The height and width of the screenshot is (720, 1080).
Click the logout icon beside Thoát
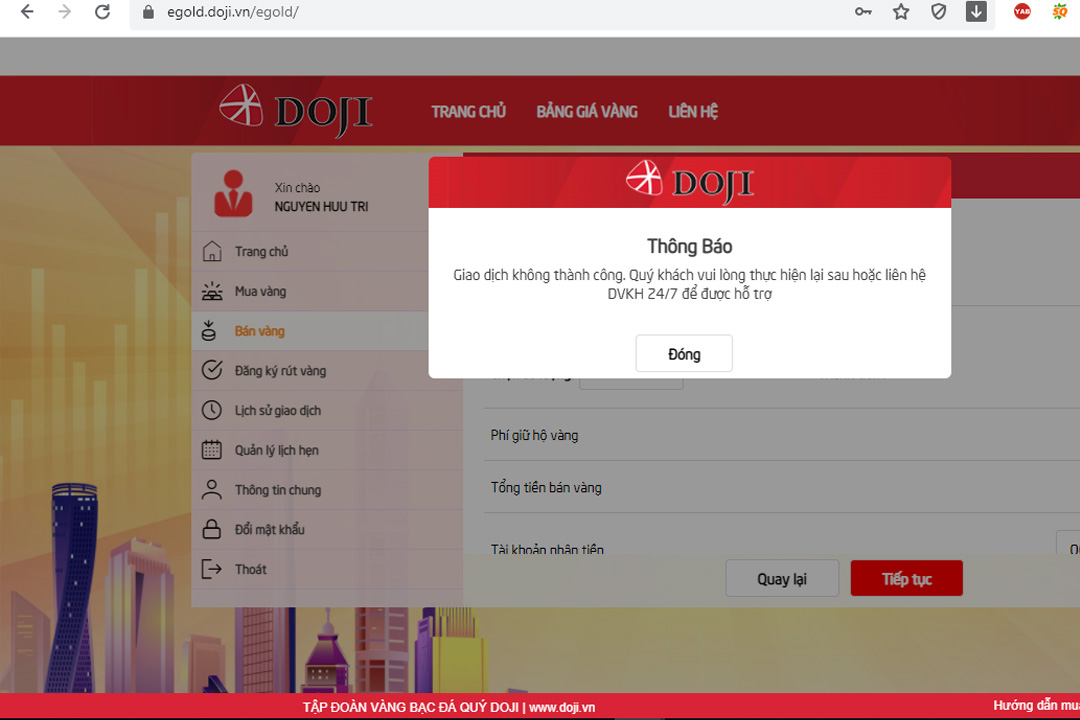211,569
